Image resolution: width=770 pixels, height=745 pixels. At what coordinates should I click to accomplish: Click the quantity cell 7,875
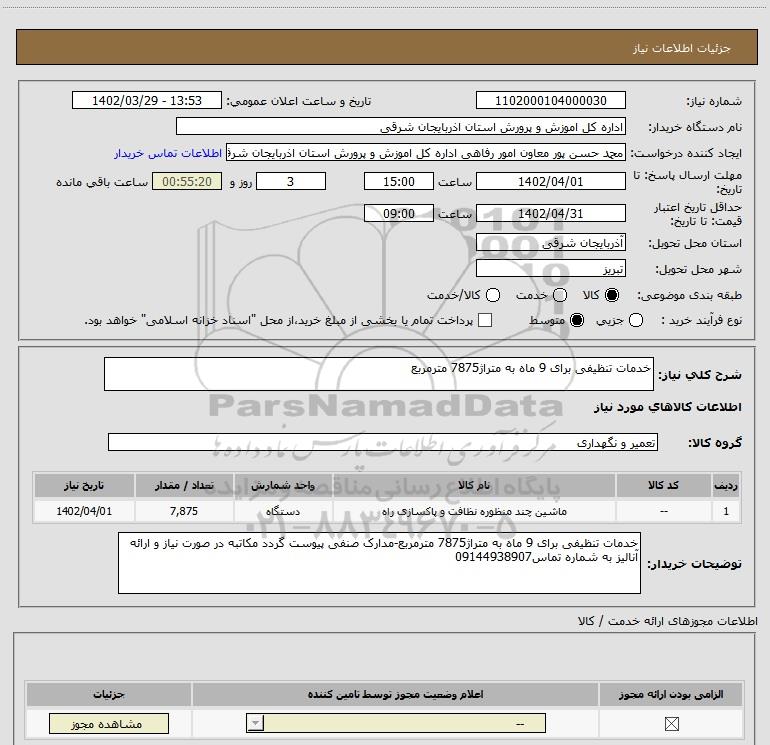click(x=184, y=512)
